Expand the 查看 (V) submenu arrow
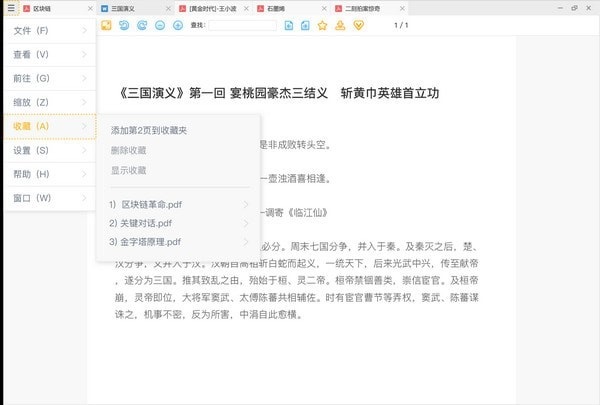Viewport: 600px width, 405px height. coord(85,55)
